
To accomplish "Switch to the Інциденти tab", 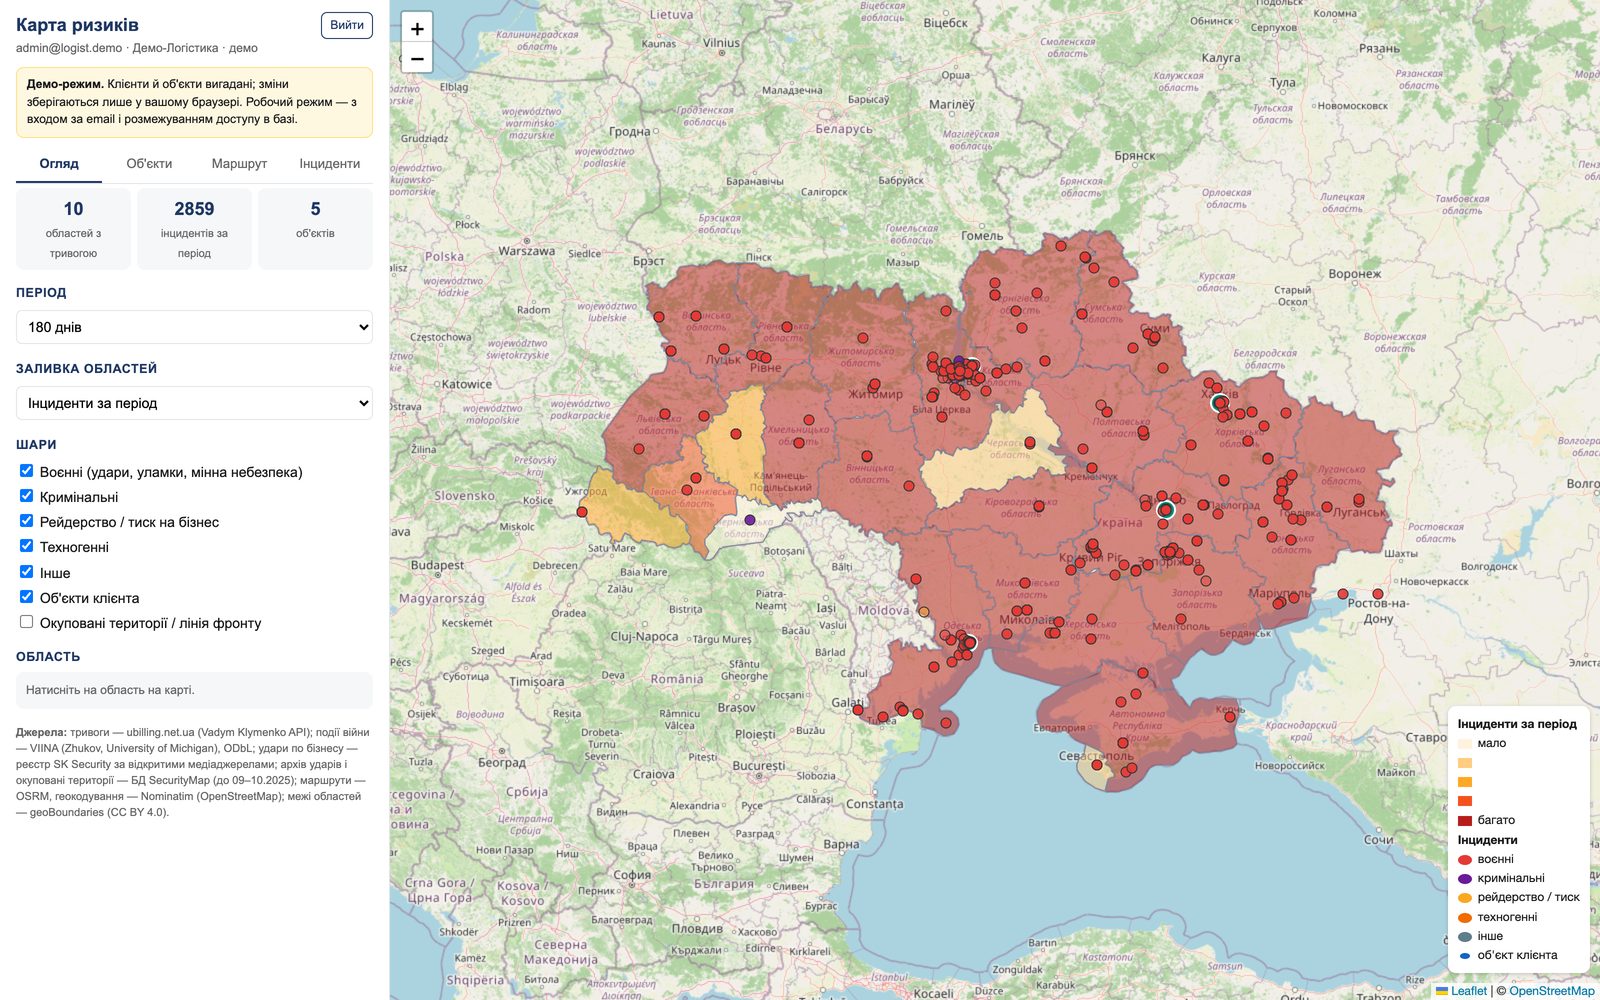I will click(x=330, y=164).
